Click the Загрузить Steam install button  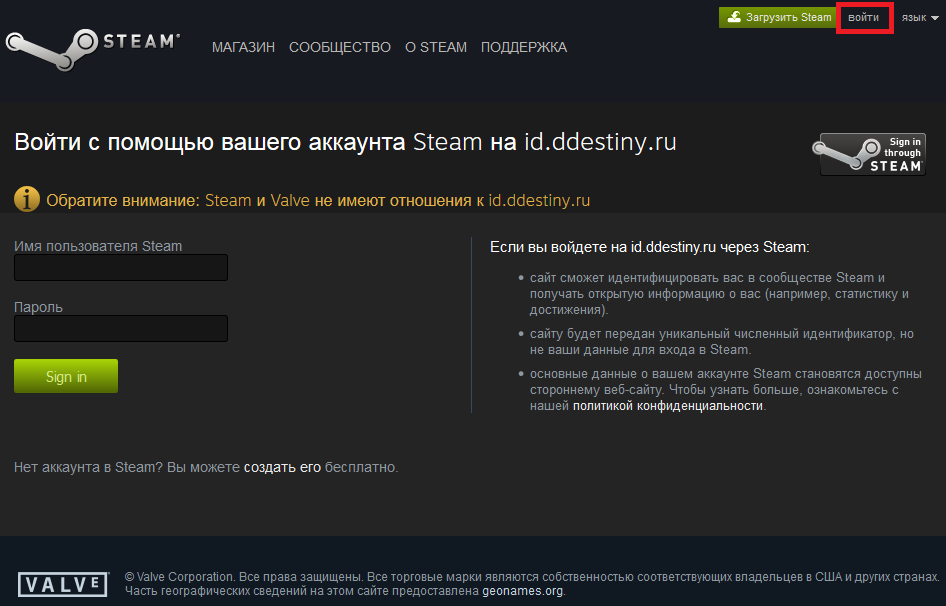[x=778, y=18]
